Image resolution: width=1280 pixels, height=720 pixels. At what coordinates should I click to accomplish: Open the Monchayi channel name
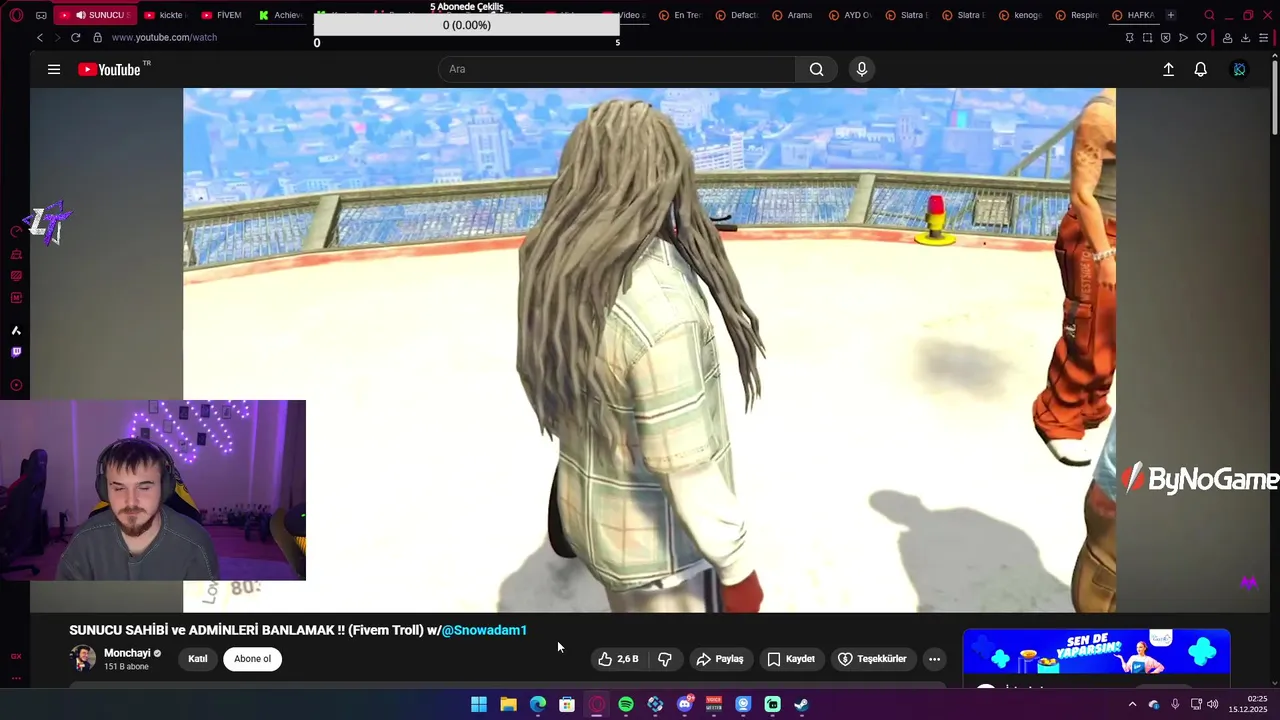(x=127, y=653)
